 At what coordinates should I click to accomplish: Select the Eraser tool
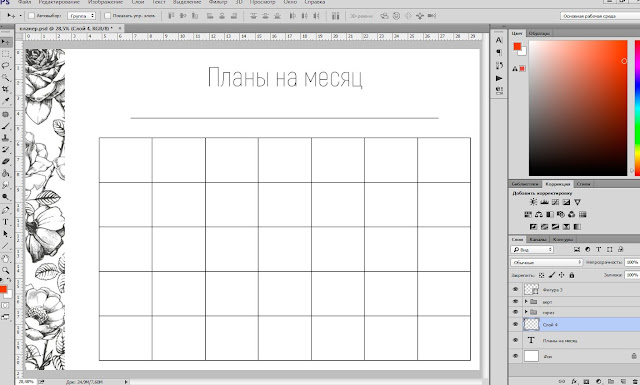[x=6, y=161]
